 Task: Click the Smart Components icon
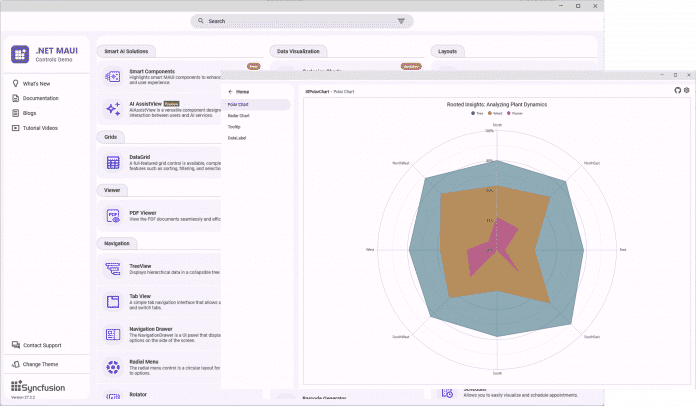(x=113, y=76)
